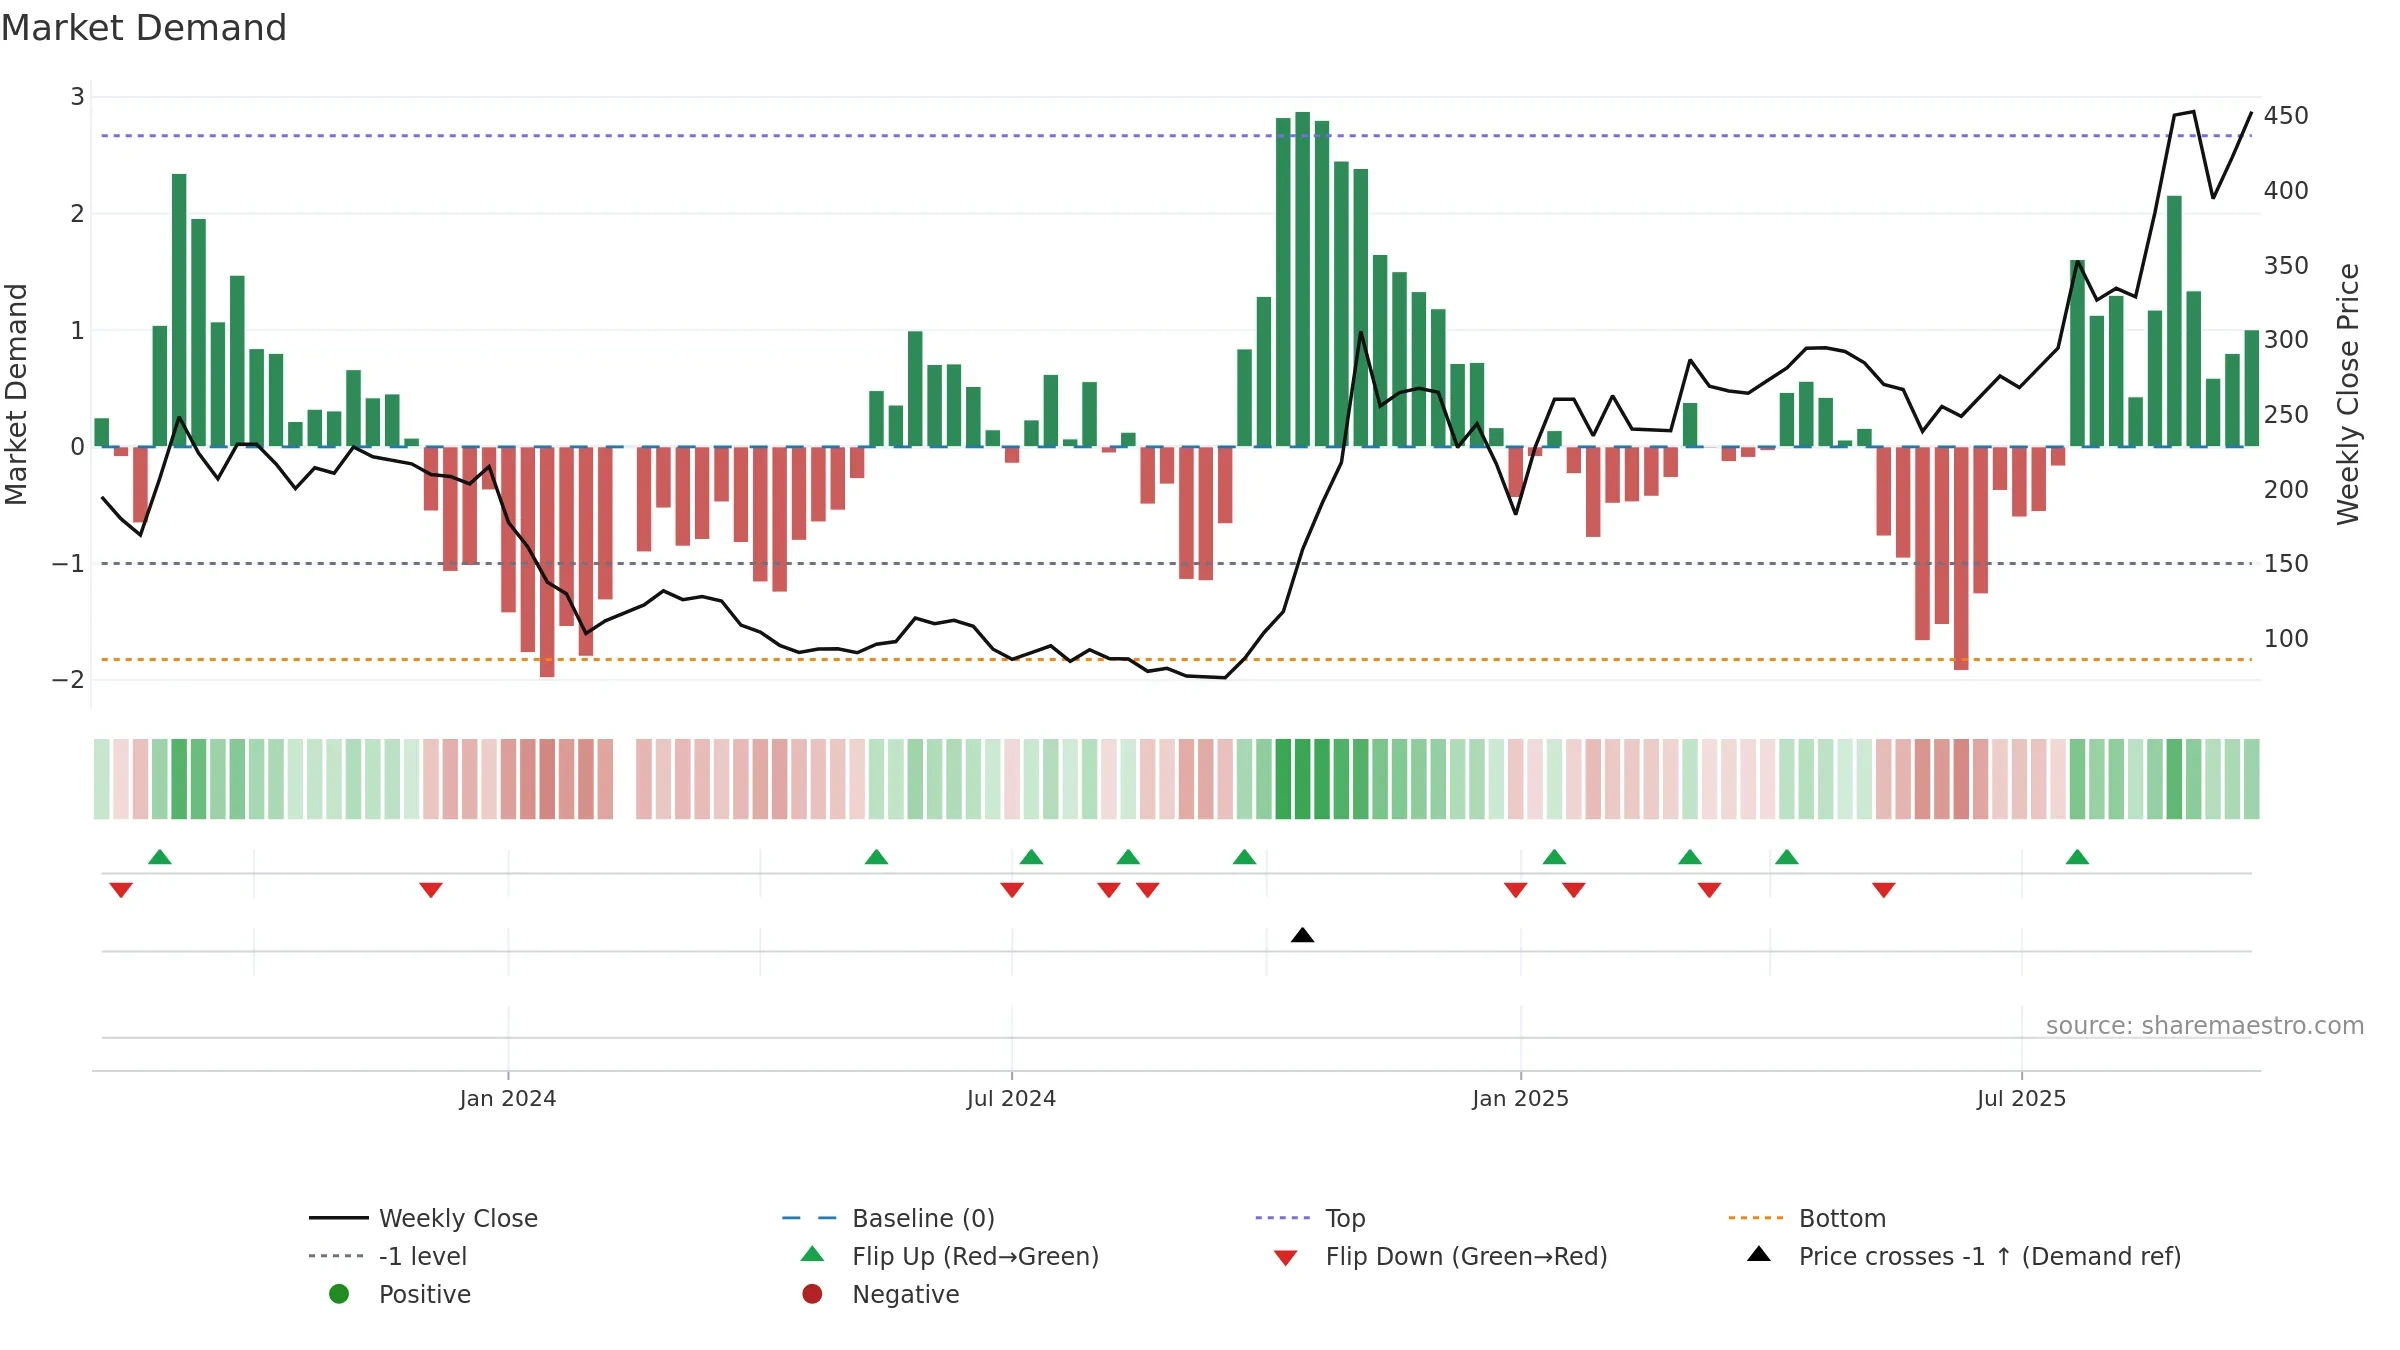Click the Weekly Close Price axis title

click(2348, 394)
